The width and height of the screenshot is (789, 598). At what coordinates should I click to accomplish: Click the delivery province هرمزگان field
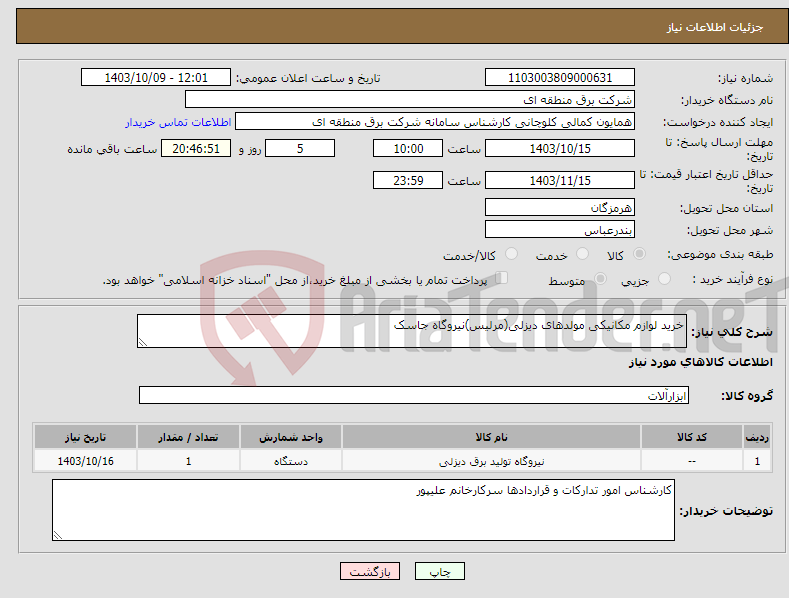(560, 207)
